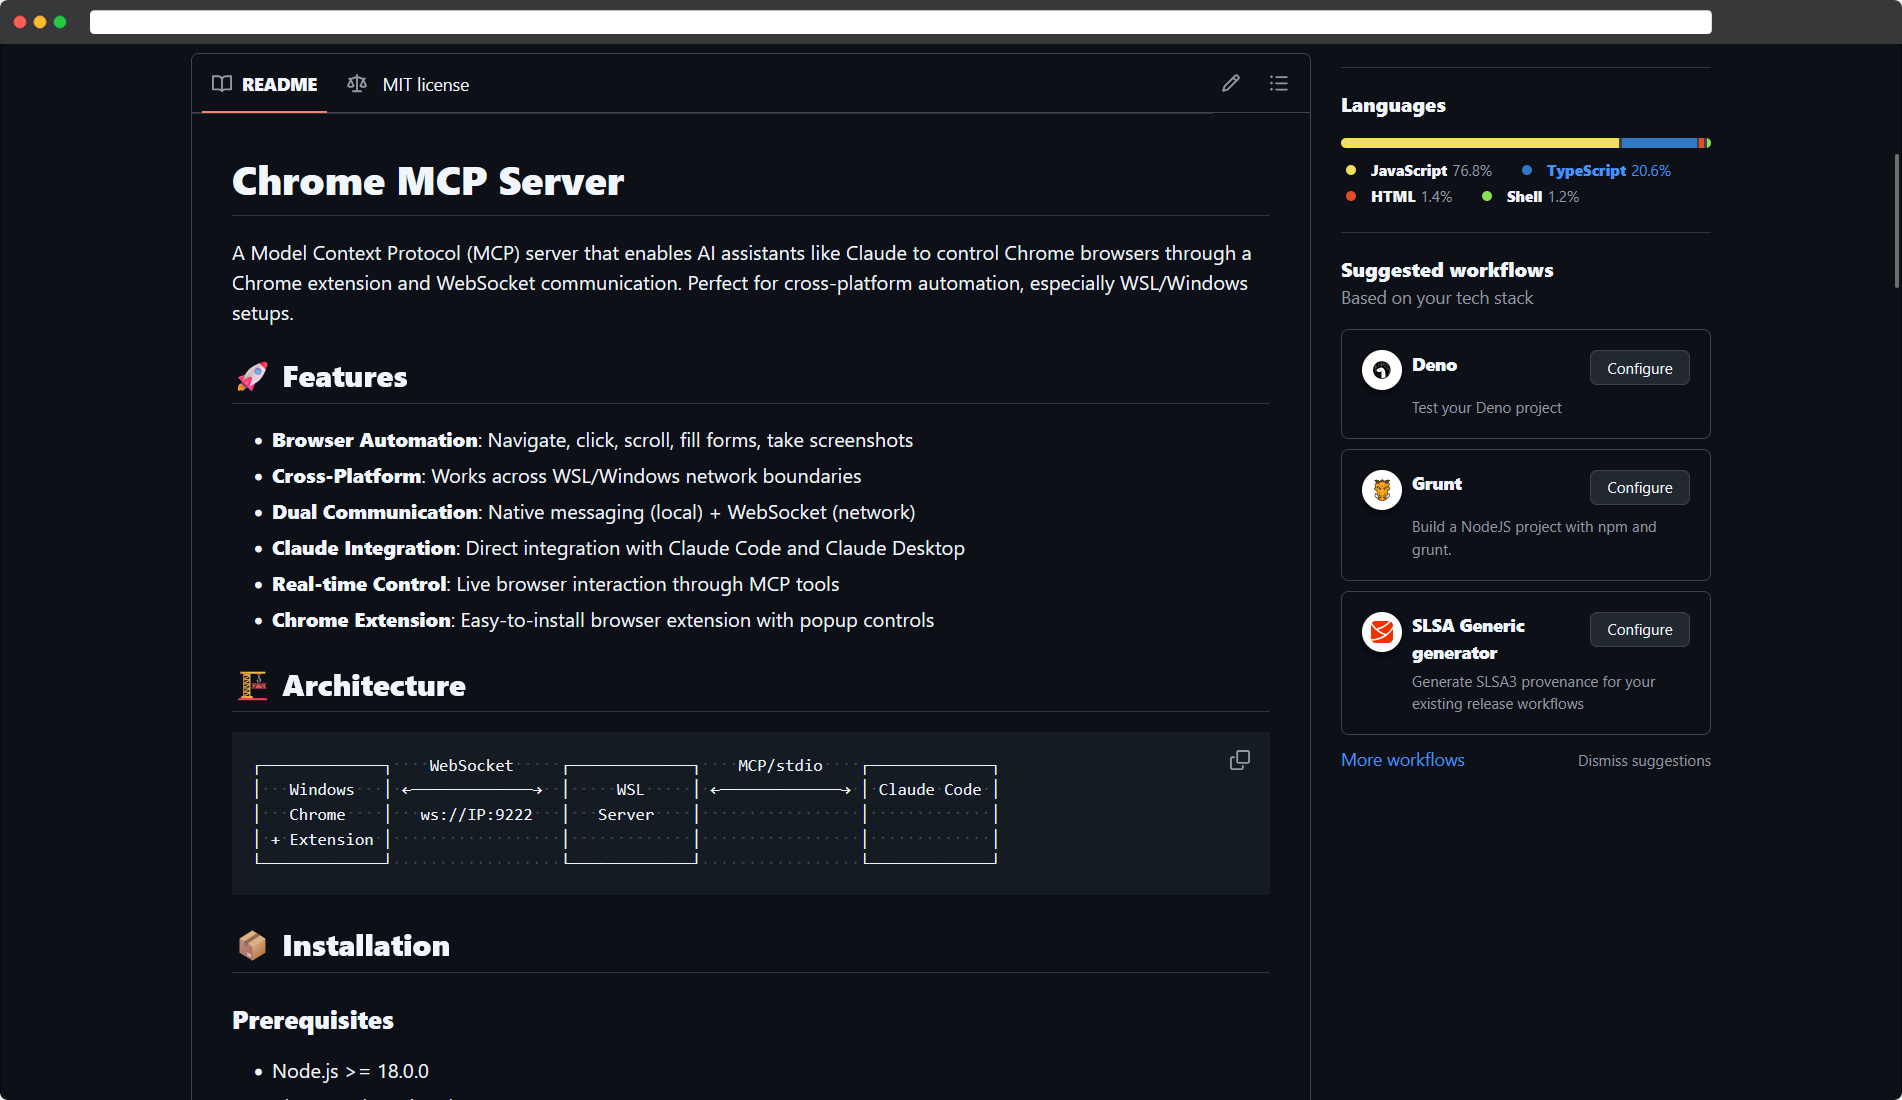Select TypeScript in the Languages list
Image resolution: width=1902 pixels, height=1100 pixels.
[1586, 171]
